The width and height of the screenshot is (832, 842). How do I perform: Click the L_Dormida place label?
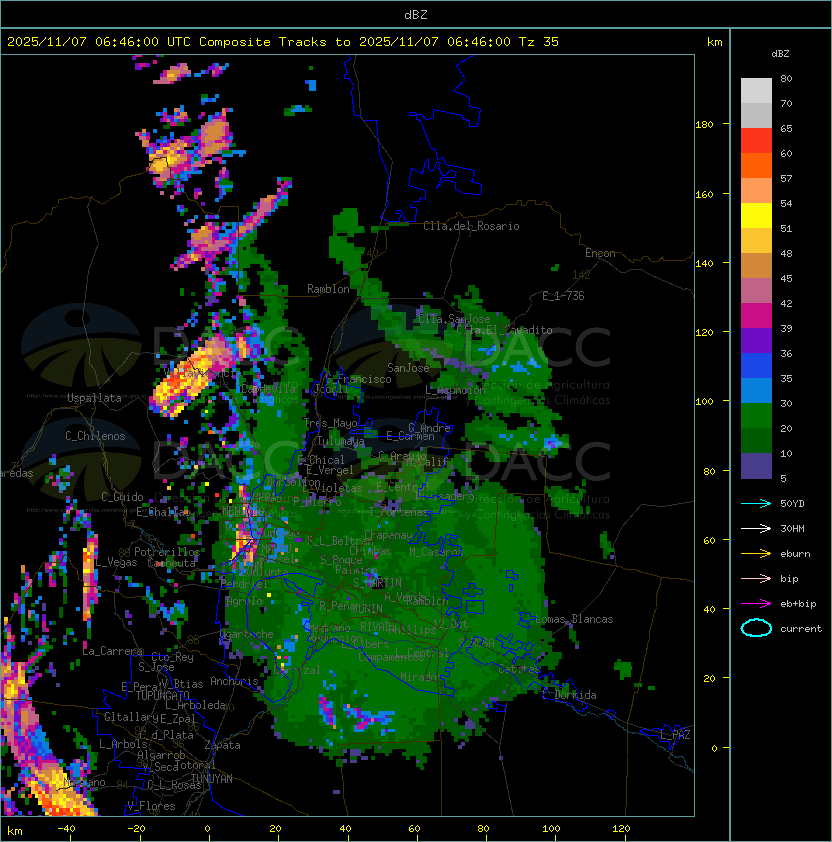pos(570,695)
